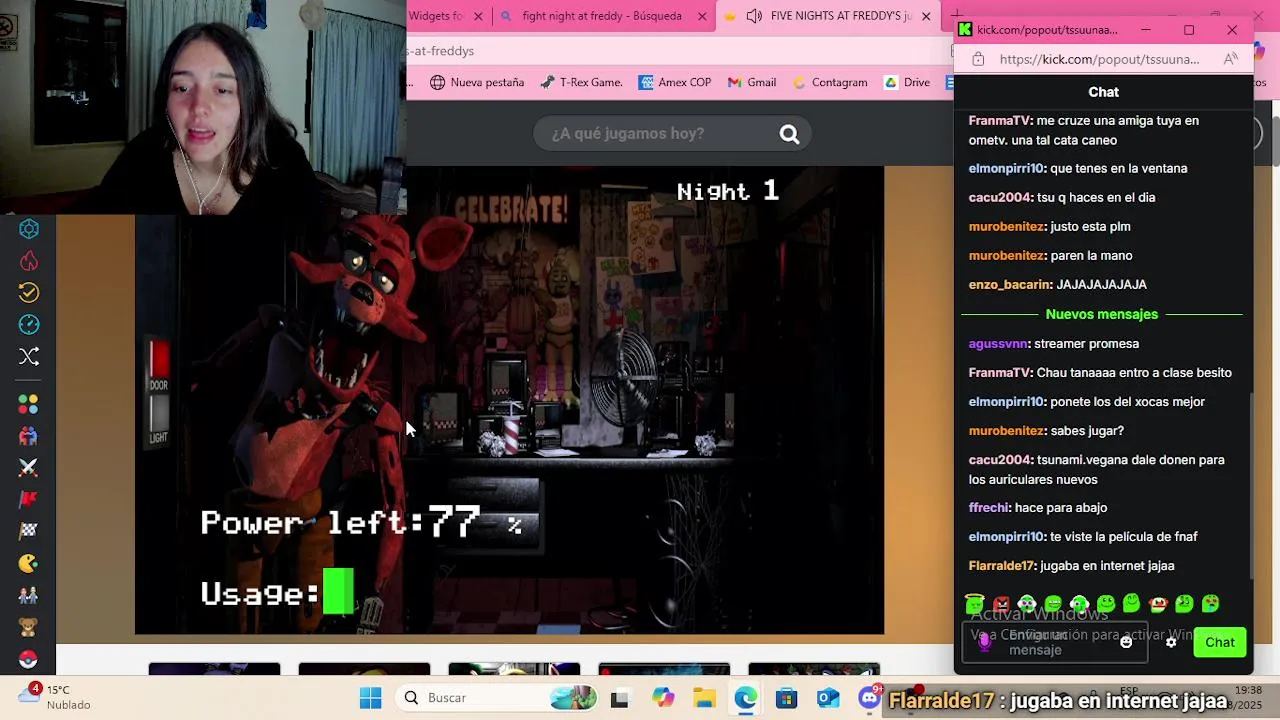Open the Pokeball category icon in sidebar
Screen dimensions: 1280x720
[x=29, y=660]
